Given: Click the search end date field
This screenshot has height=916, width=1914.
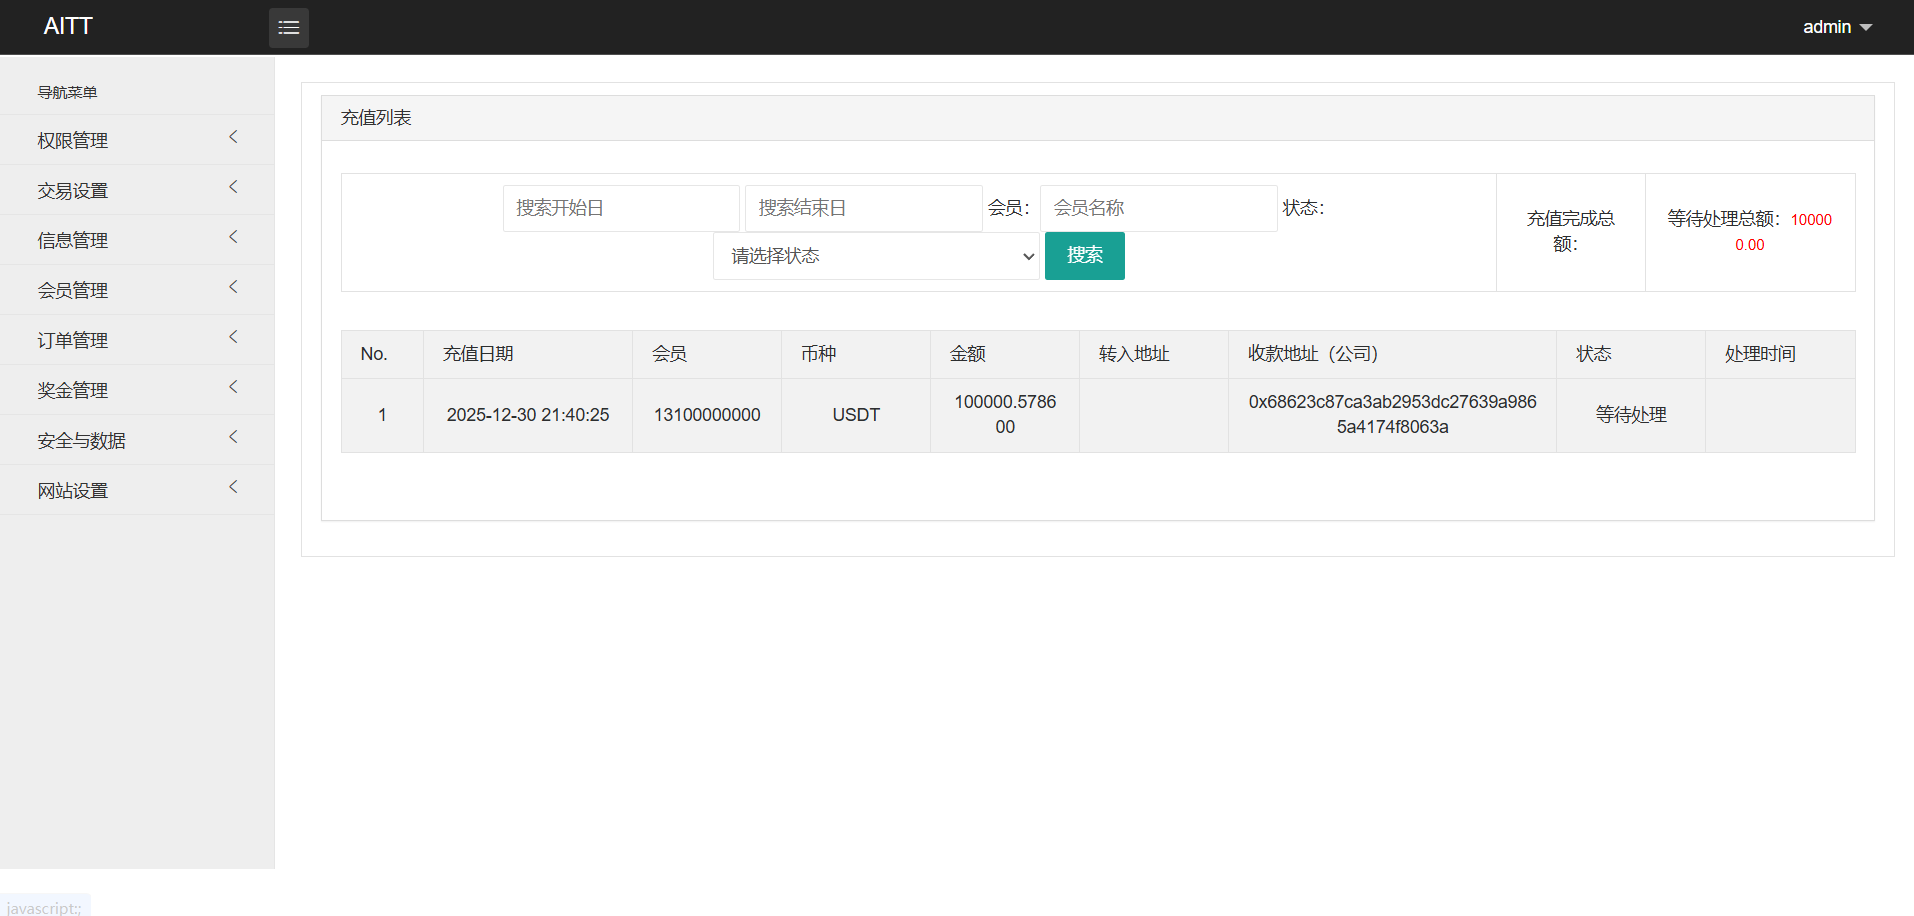Looking at the screenshot, I should (x=862, y=208).
